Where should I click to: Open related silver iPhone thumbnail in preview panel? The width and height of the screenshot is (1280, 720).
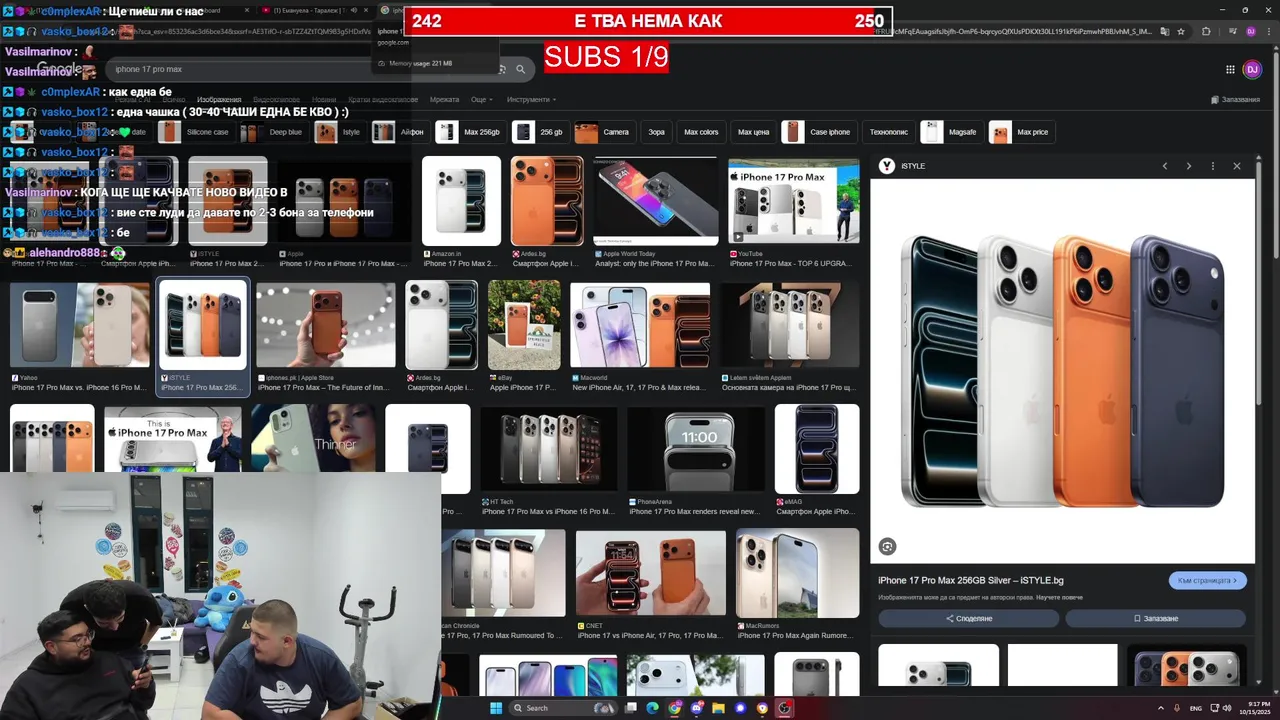[x=938, y=666]
